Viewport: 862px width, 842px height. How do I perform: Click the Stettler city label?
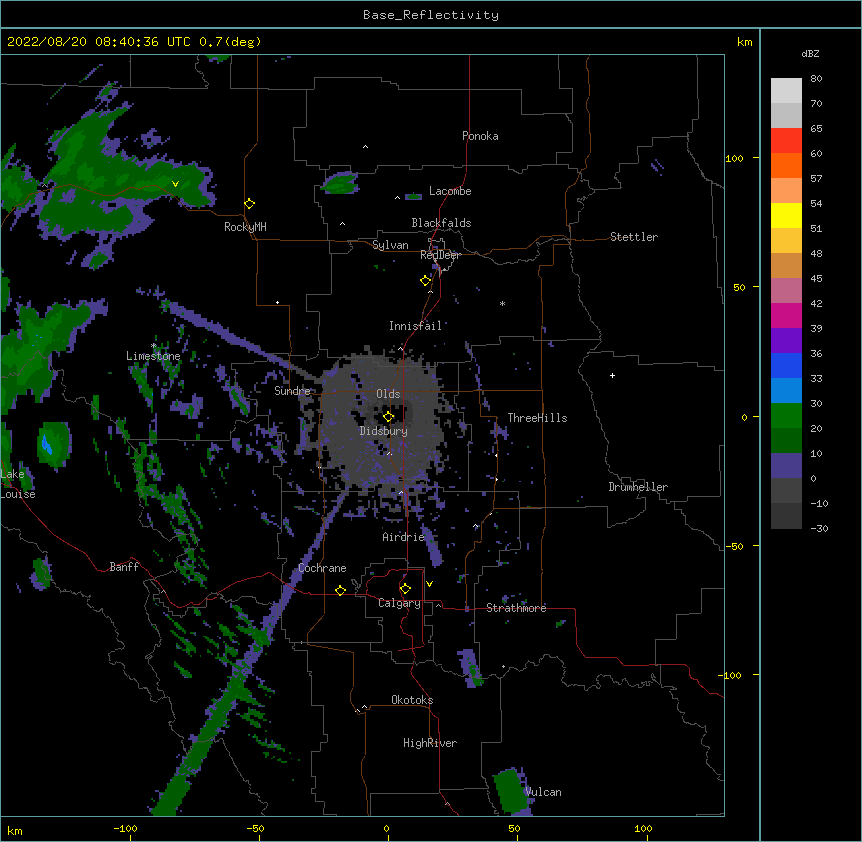633,237
